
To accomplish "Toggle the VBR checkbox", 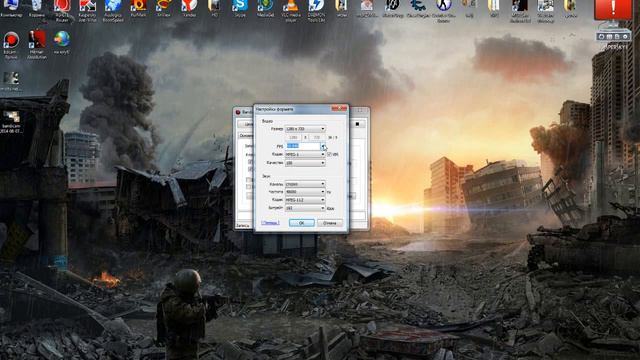I will click(x=329, y=154).
